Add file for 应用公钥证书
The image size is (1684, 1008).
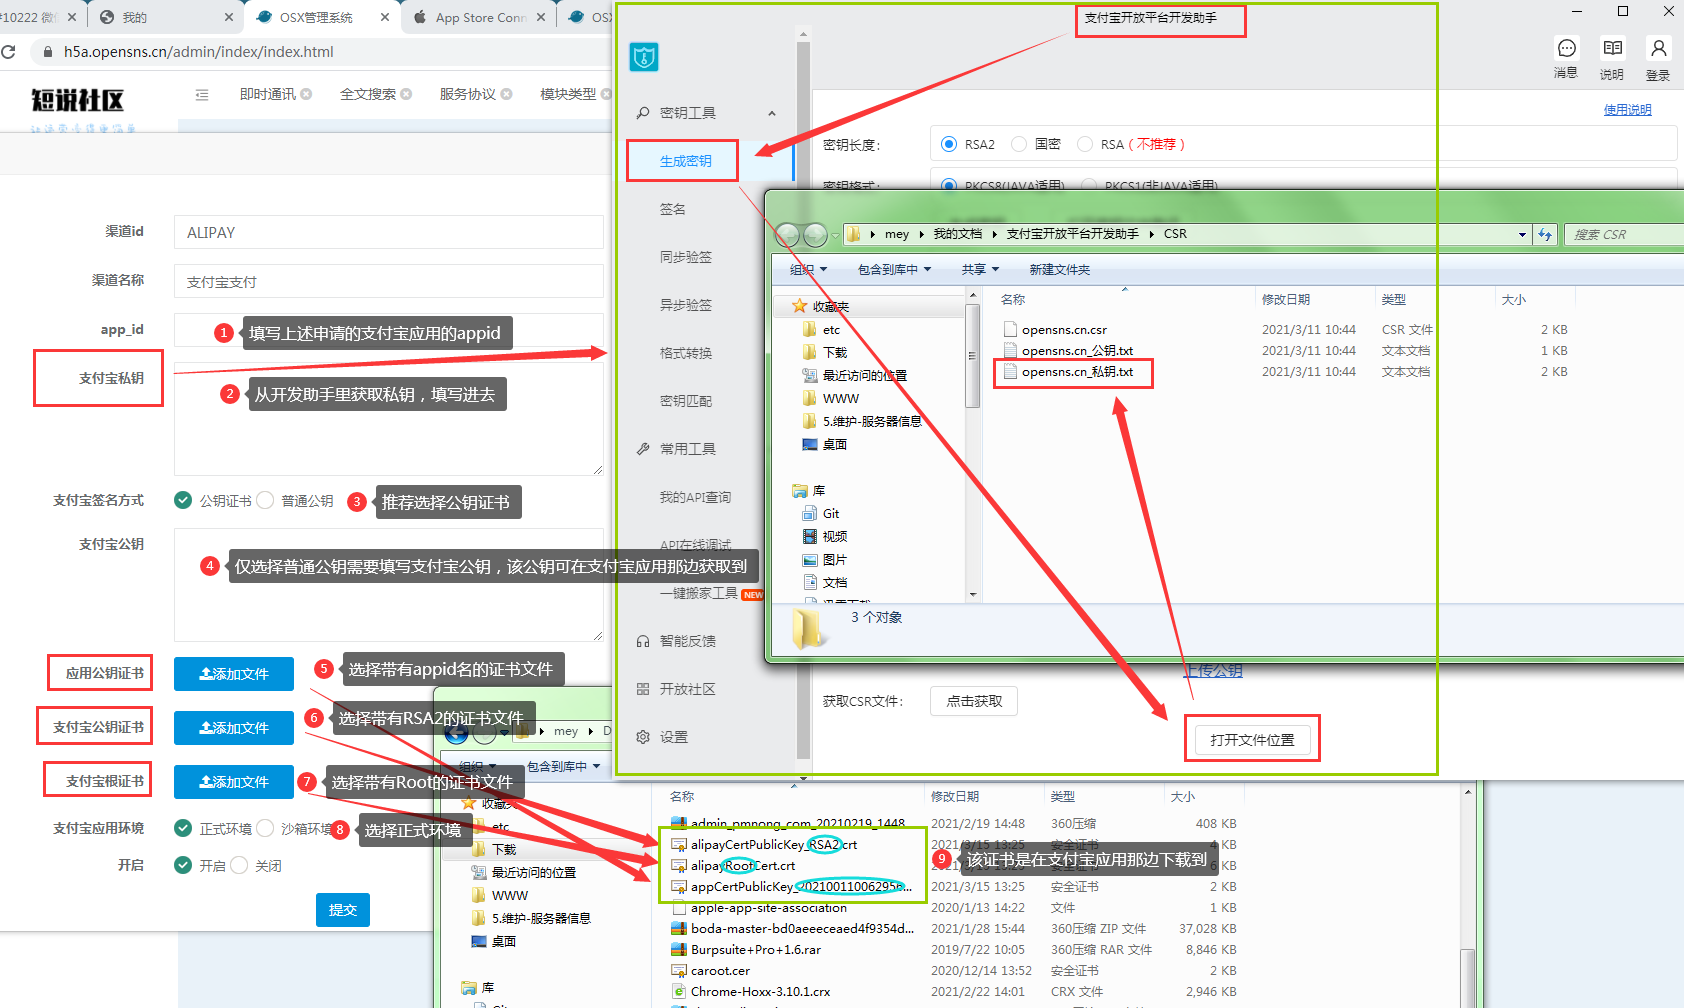(234, 674)
